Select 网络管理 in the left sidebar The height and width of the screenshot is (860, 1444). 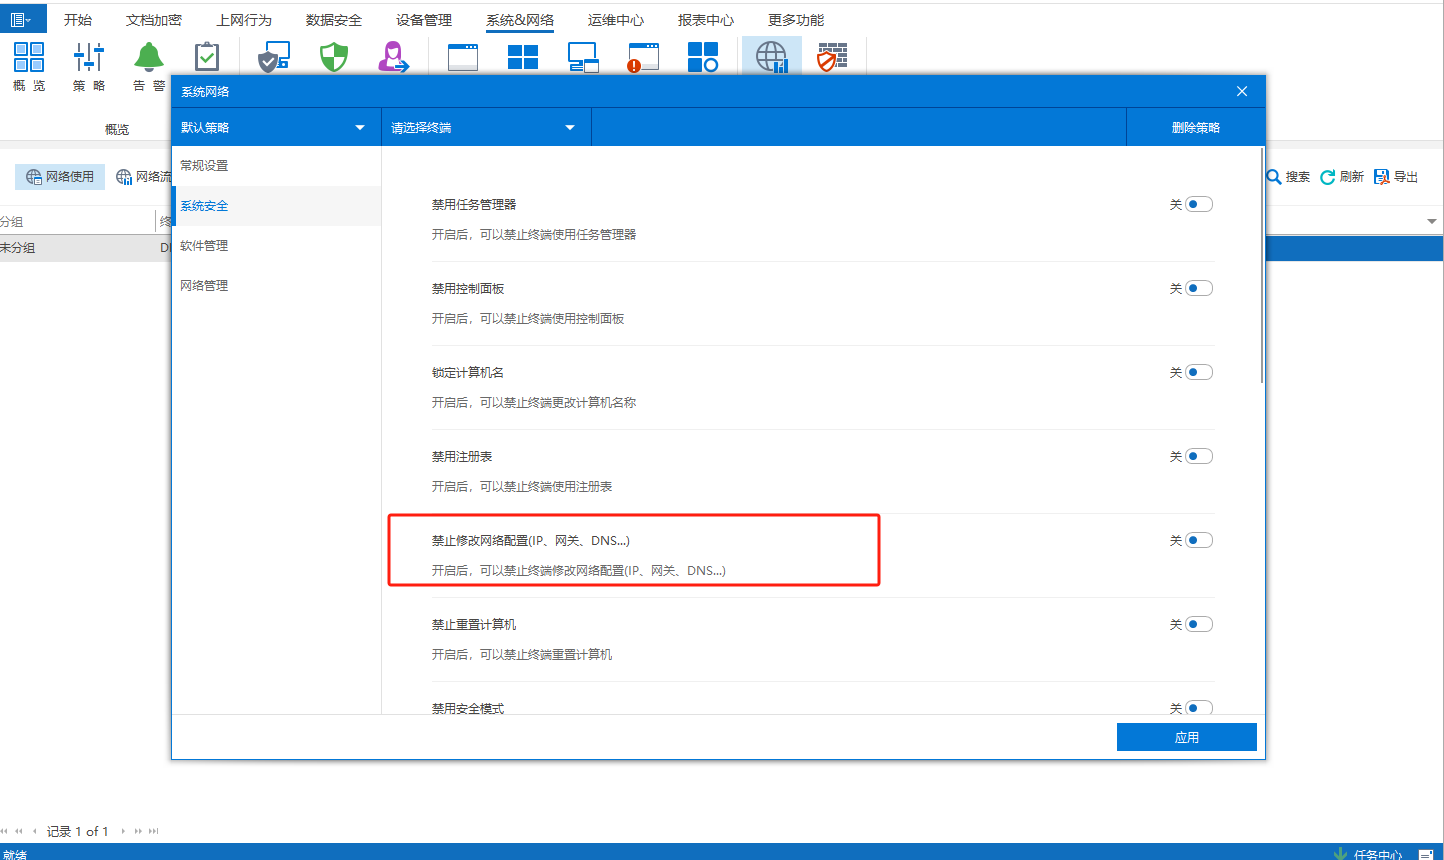point(204,286)
